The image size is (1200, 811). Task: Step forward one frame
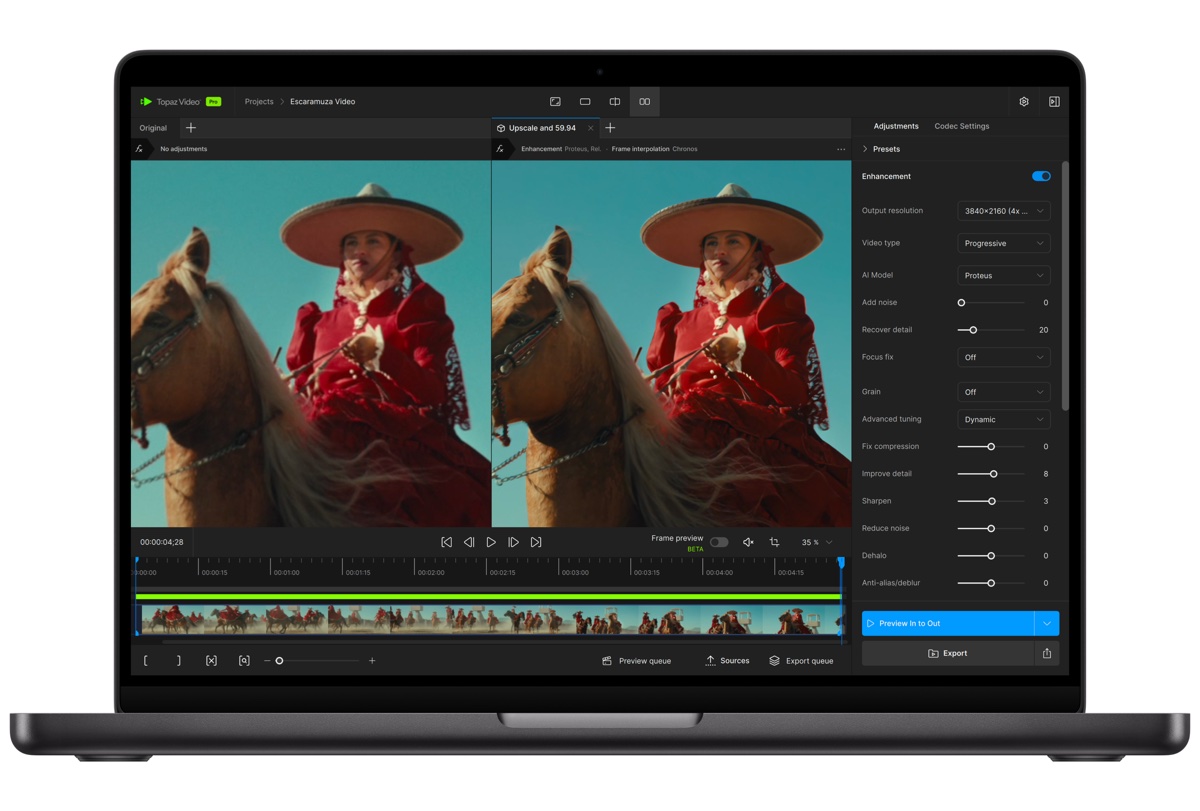[513, 542]
